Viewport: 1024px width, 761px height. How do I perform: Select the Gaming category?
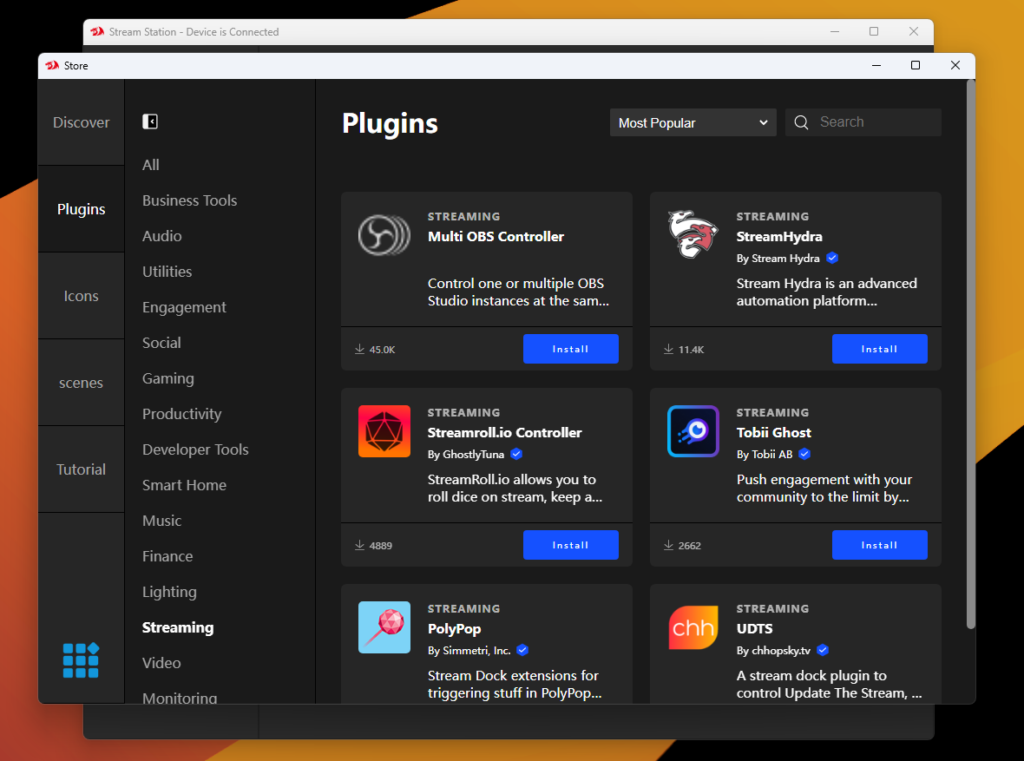click(x=168, y=378)
